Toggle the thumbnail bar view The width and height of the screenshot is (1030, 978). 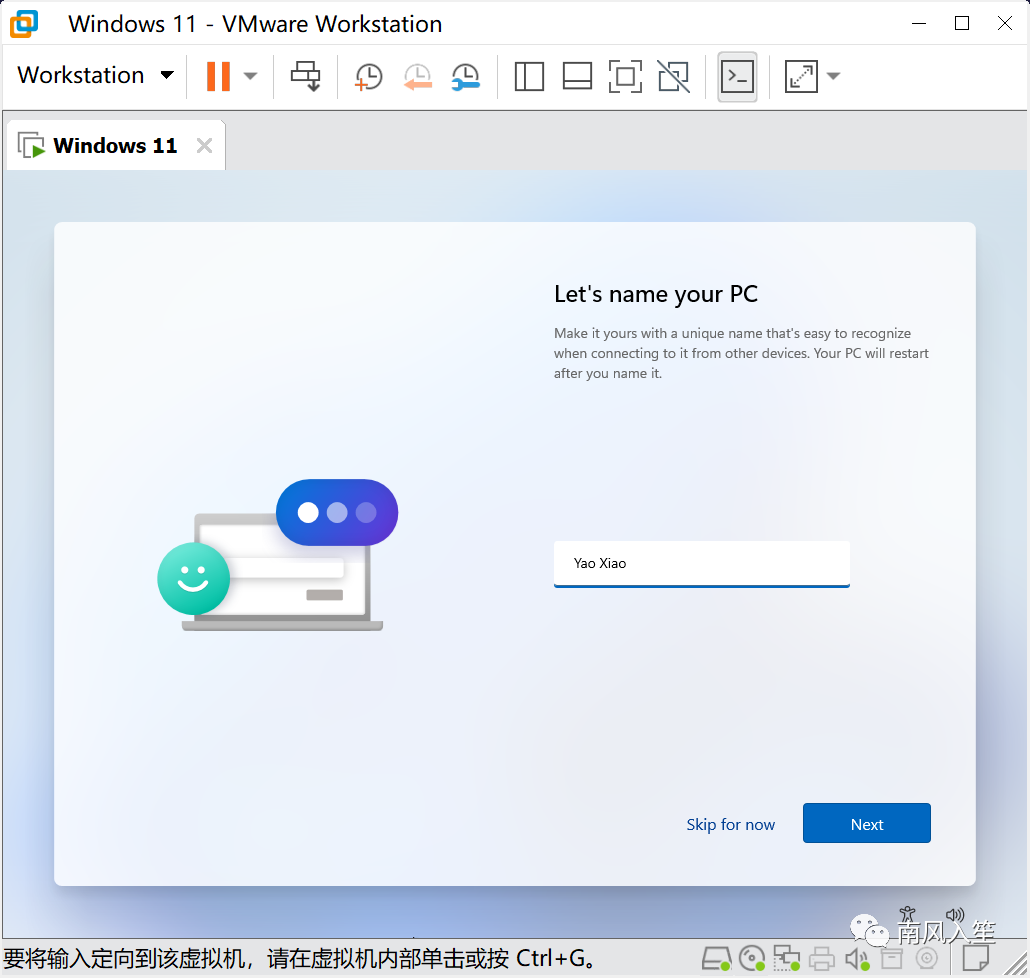(x=577, y=76)
